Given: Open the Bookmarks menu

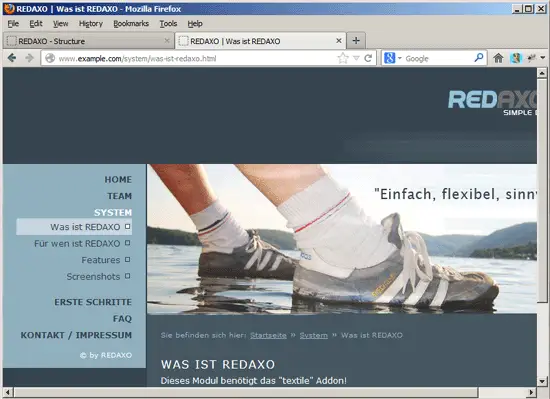Looking at the screenshot, I should [131, 23].
